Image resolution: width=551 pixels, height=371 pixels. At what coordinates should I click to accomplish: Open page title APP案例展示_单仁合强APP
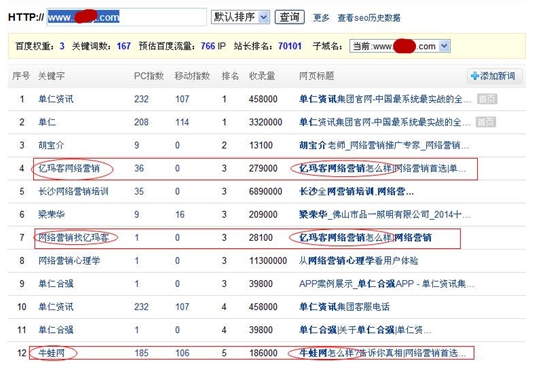pyautogui.click(x=387, y=284)
